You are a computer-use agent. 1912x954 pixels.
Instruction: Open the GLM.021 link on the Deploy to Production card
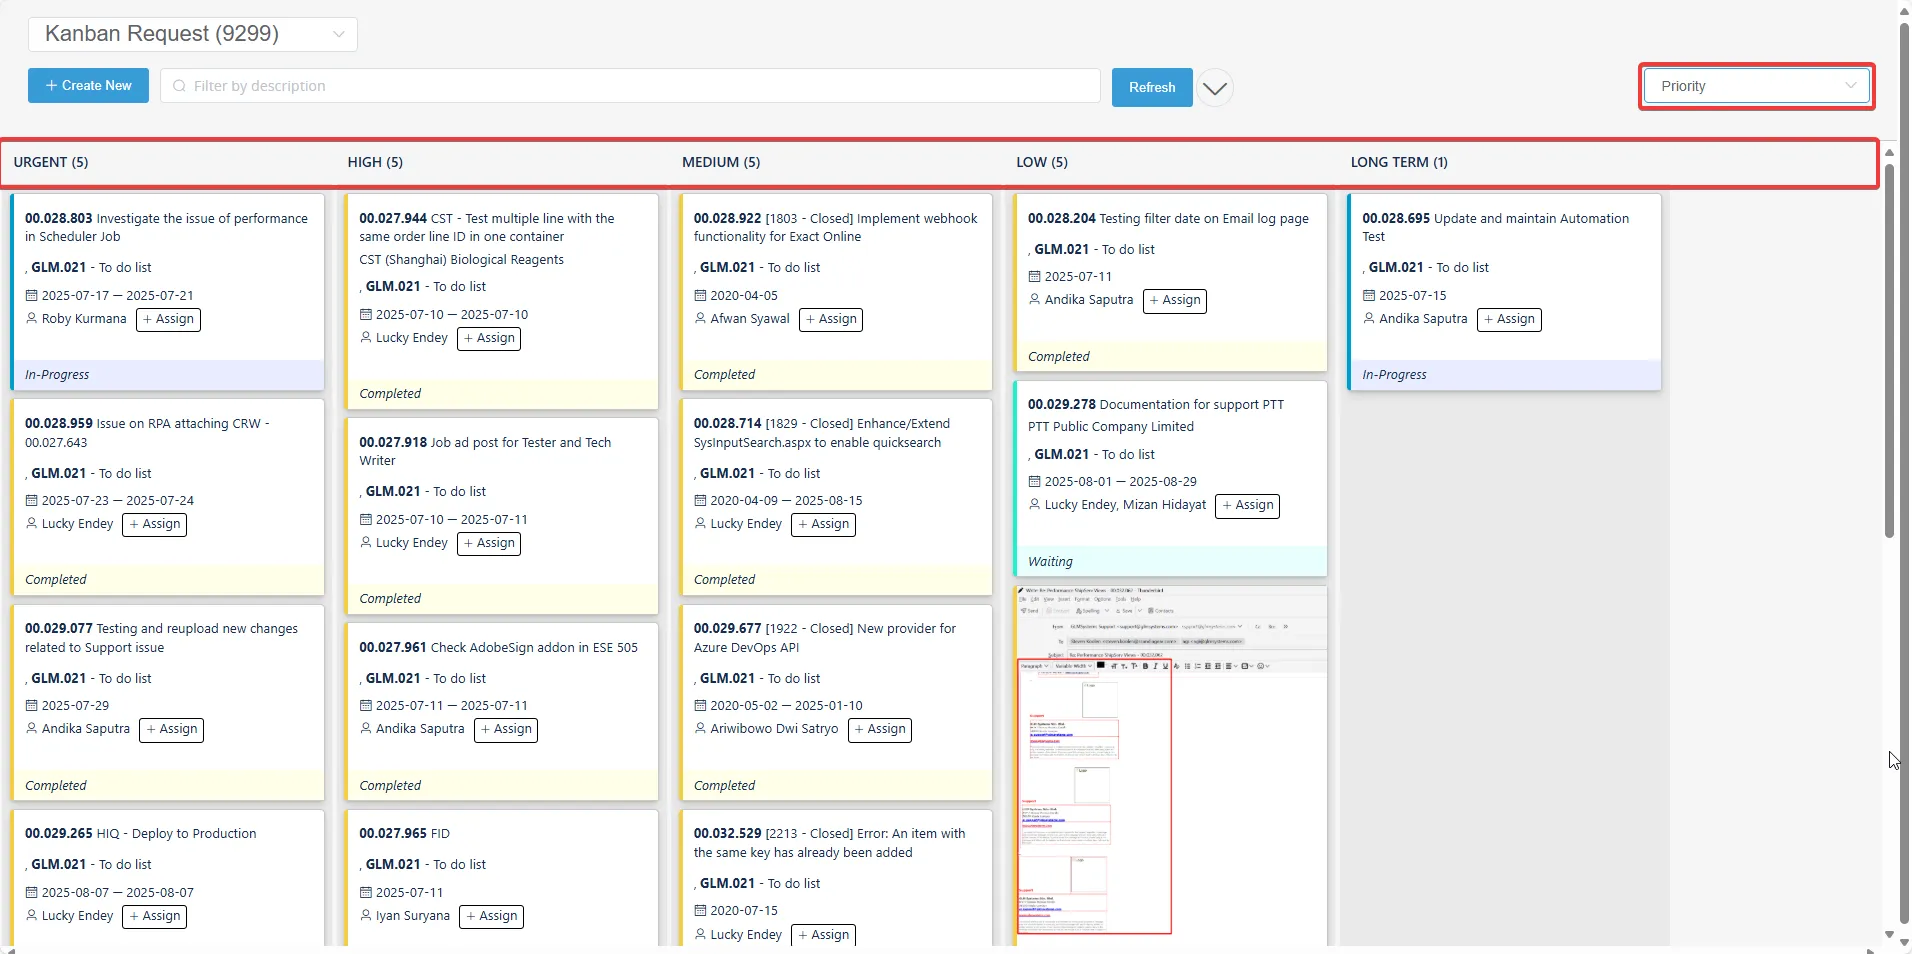[57, 864]
